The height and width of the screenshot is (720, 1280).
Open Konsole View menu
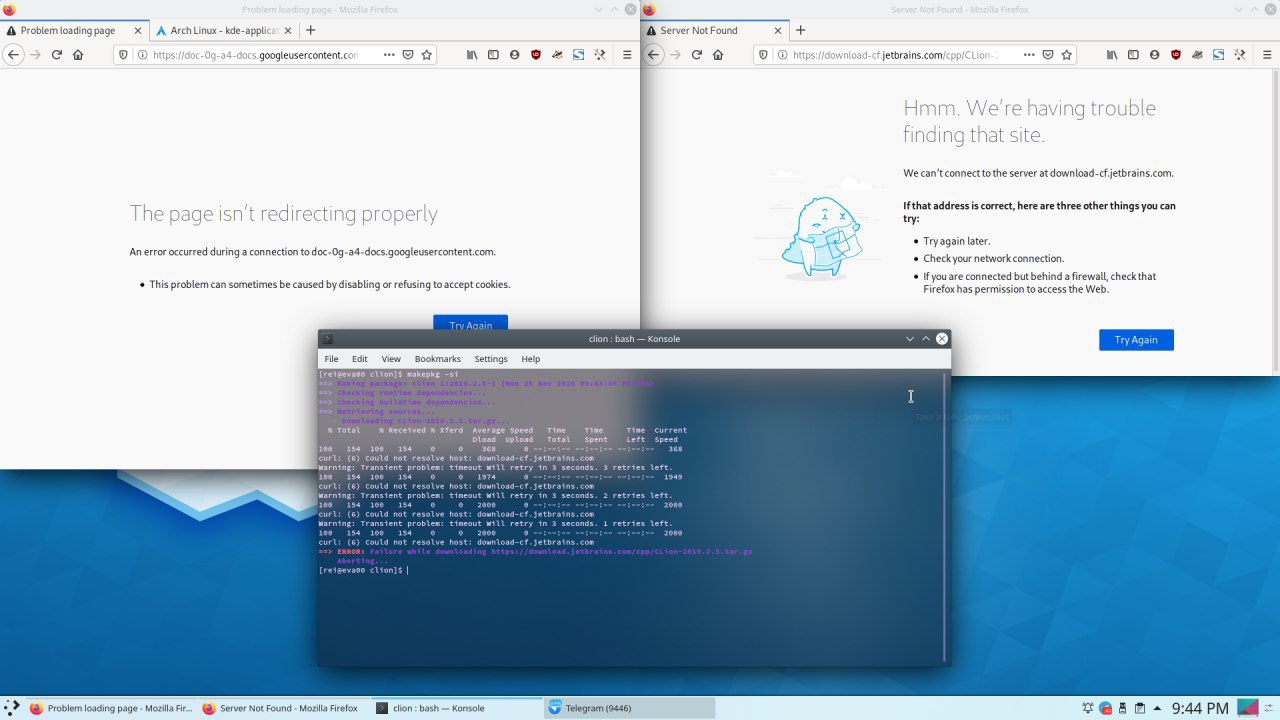[391, 359]
